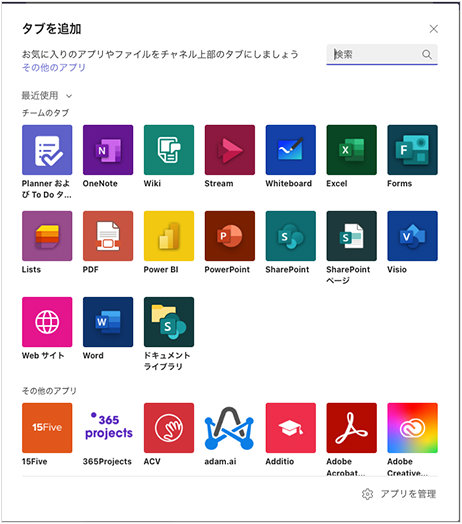Click the SharePoint app icon
Viewport: 462px width, 524px height.
[x=291, y=236]
